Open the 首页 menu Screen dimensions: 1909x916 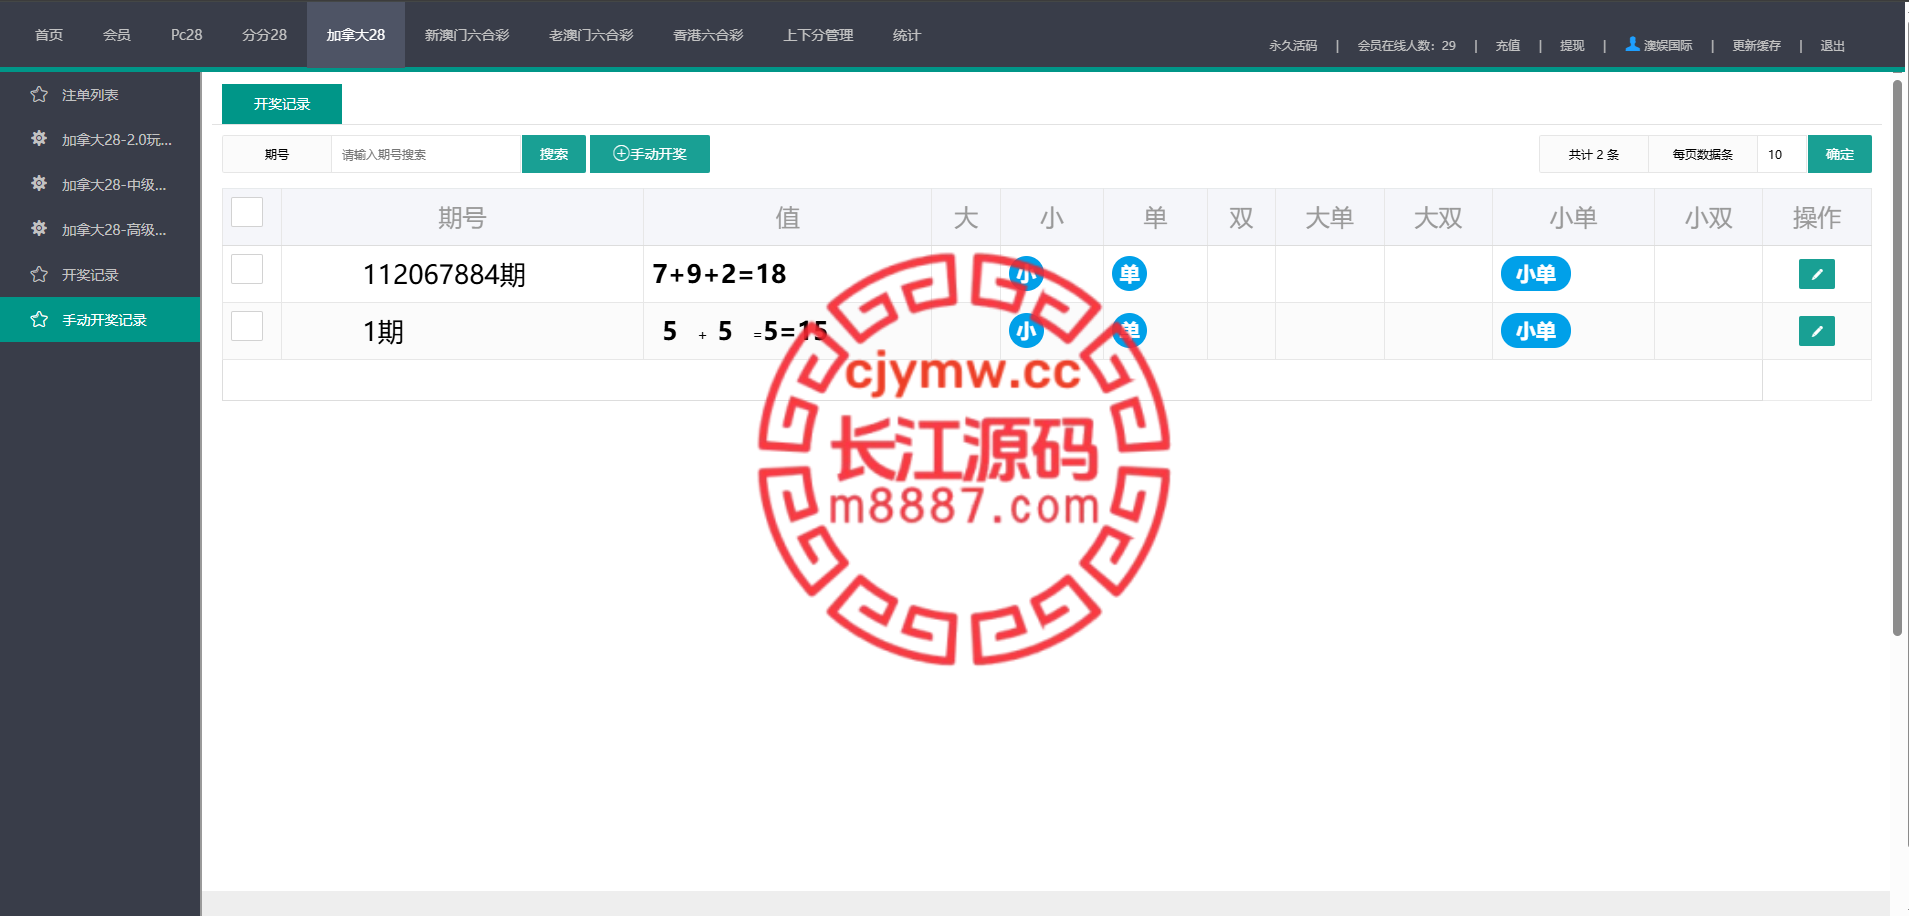click(x=49, y=35)
